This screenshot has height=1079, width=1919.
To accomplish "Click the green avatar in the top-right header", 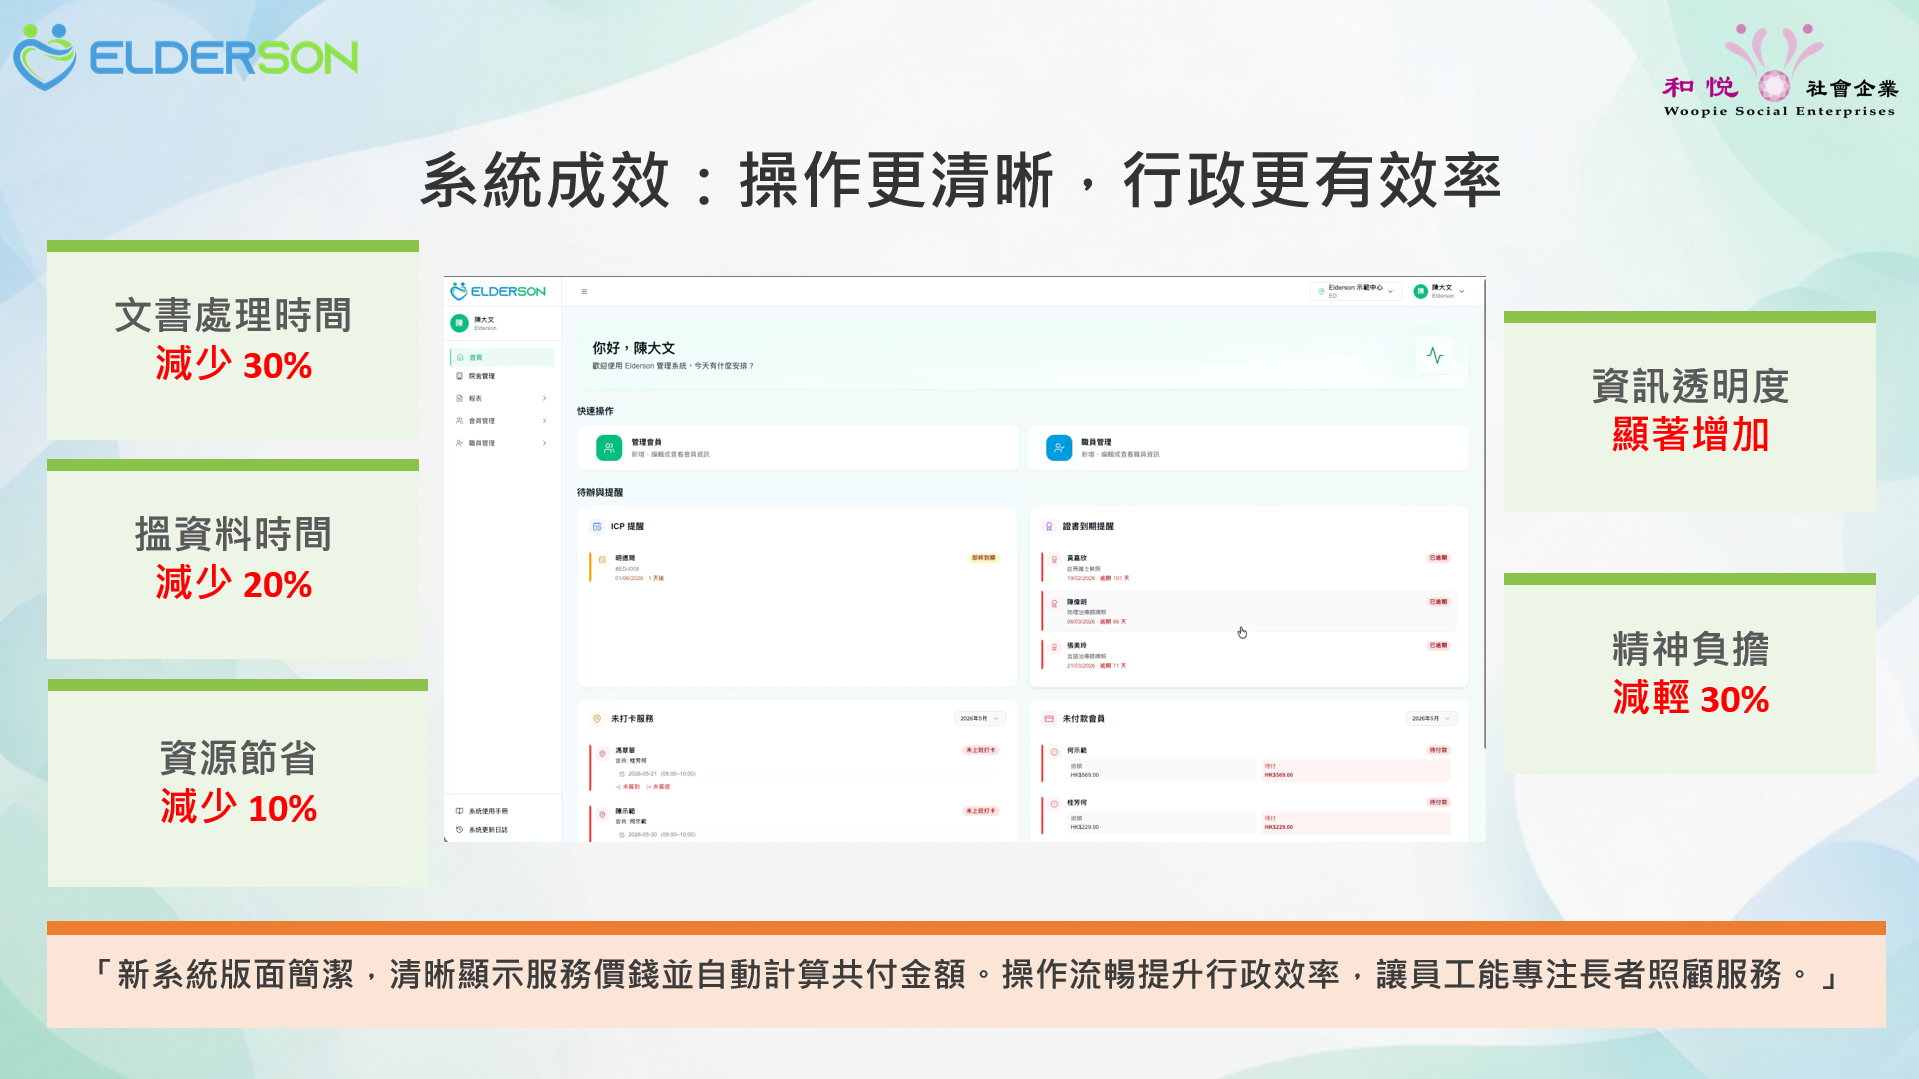I will click(1420, 291).
